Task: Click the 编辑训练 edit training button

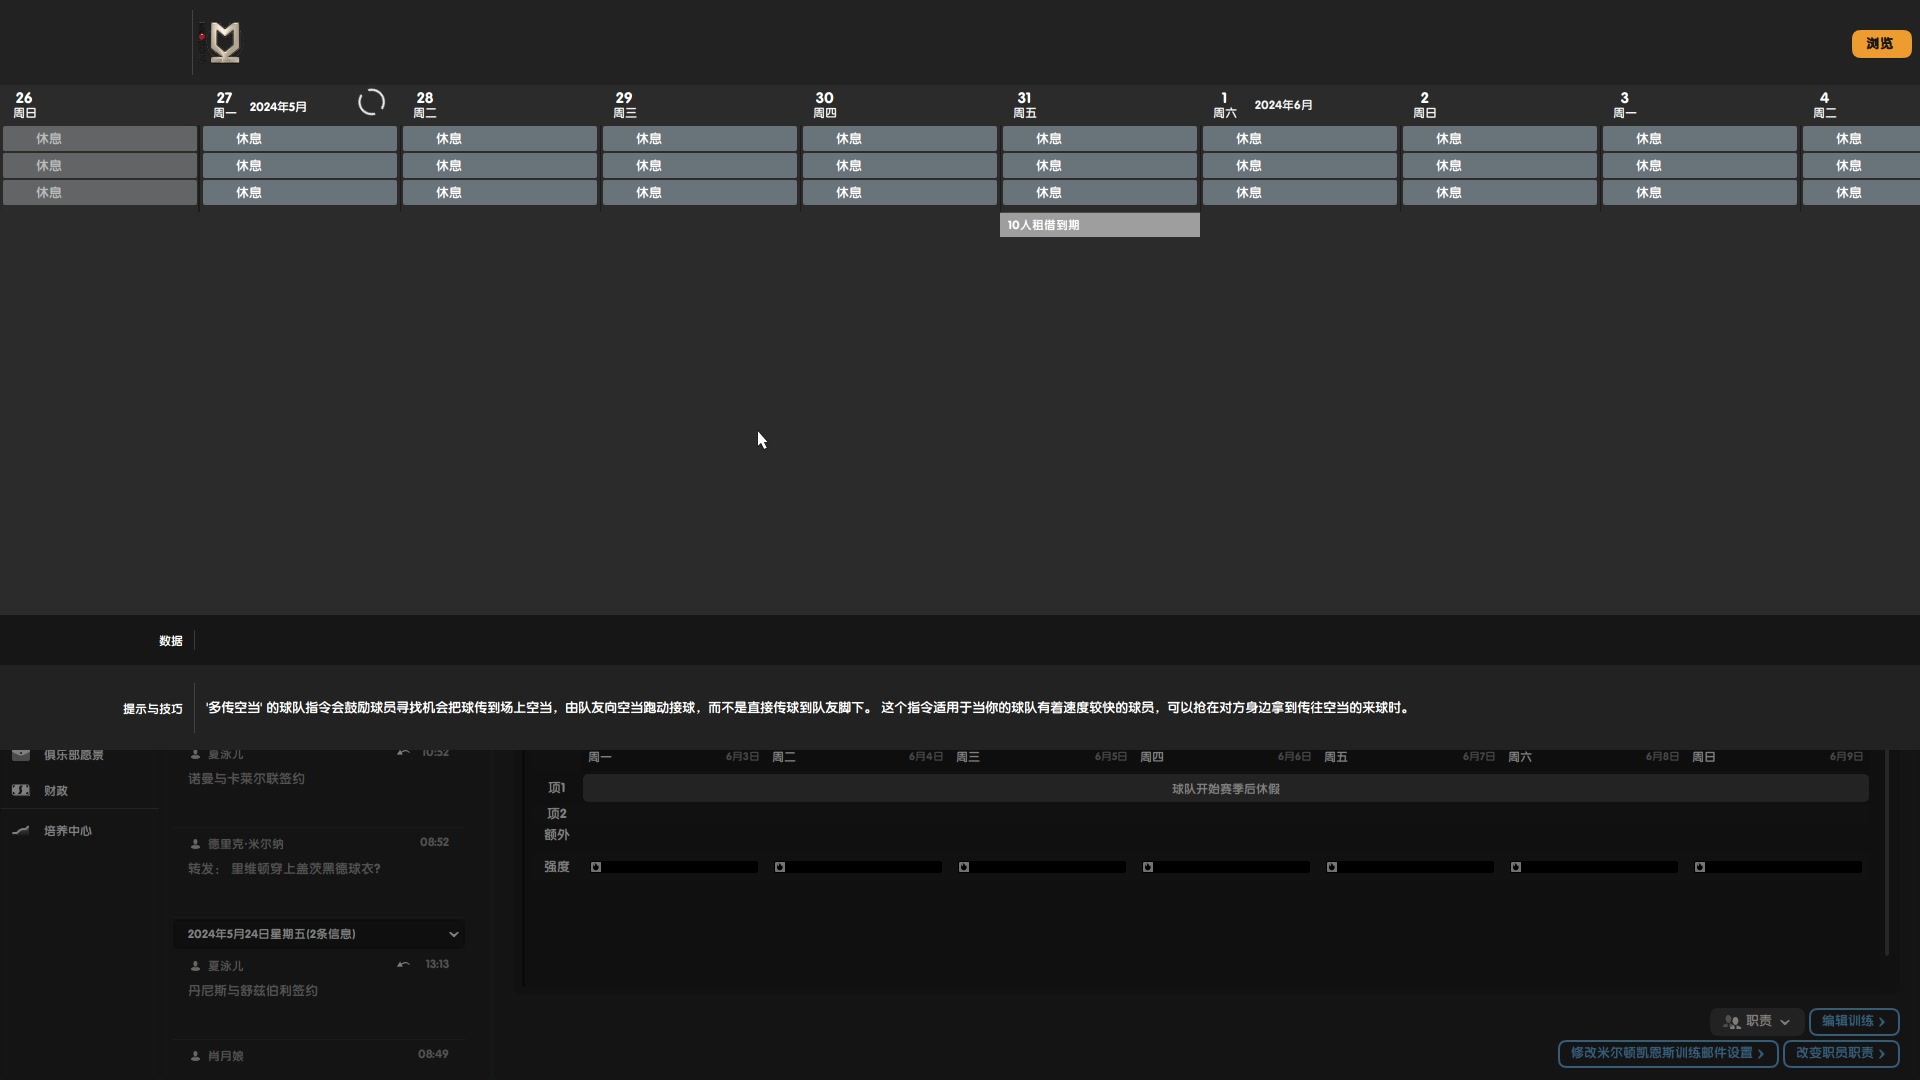Action: (1853, 1021)
